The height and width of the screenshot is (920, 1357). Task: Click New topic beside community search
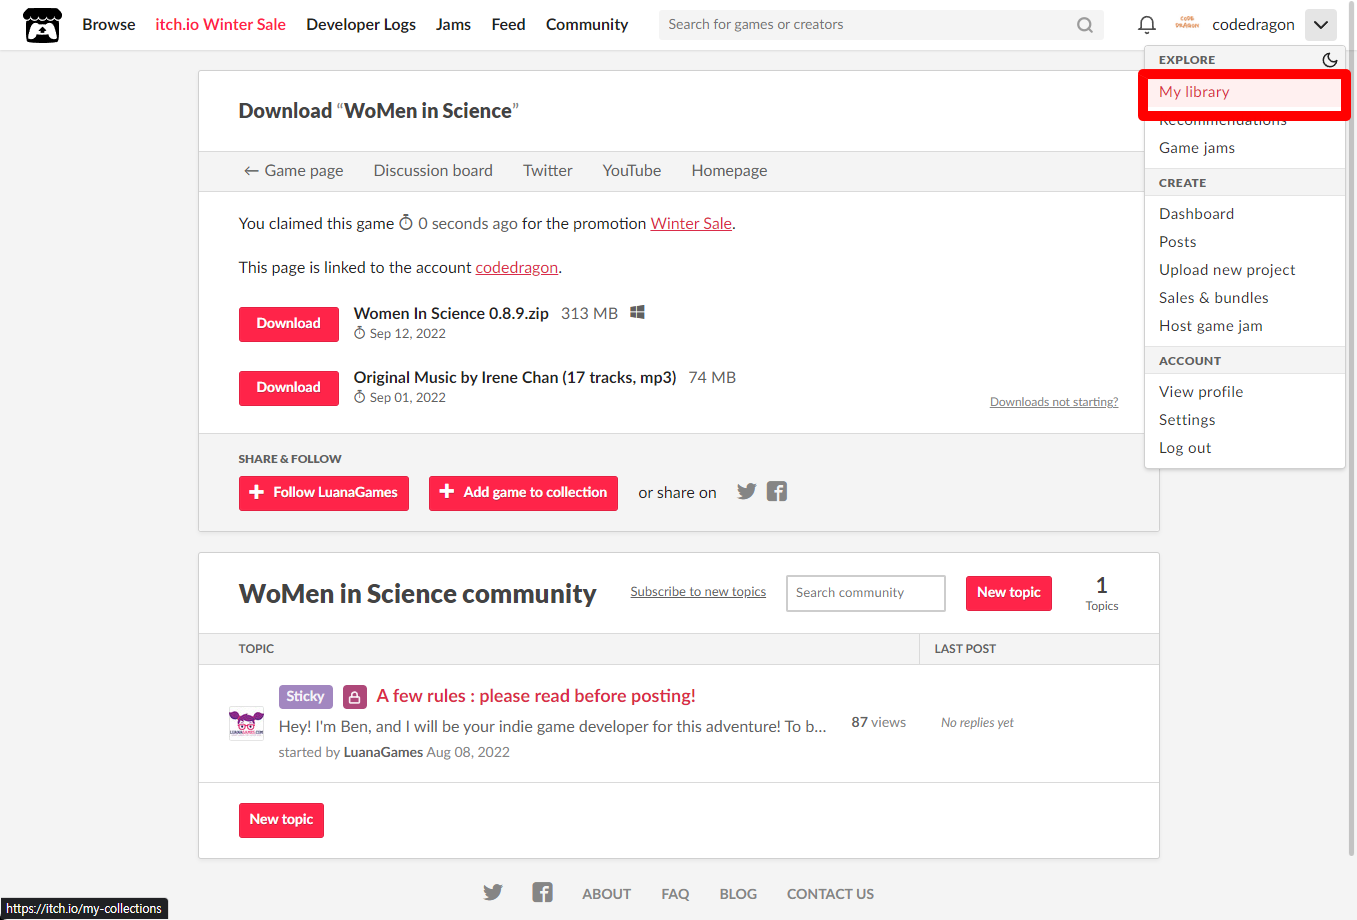(1008, 593)
